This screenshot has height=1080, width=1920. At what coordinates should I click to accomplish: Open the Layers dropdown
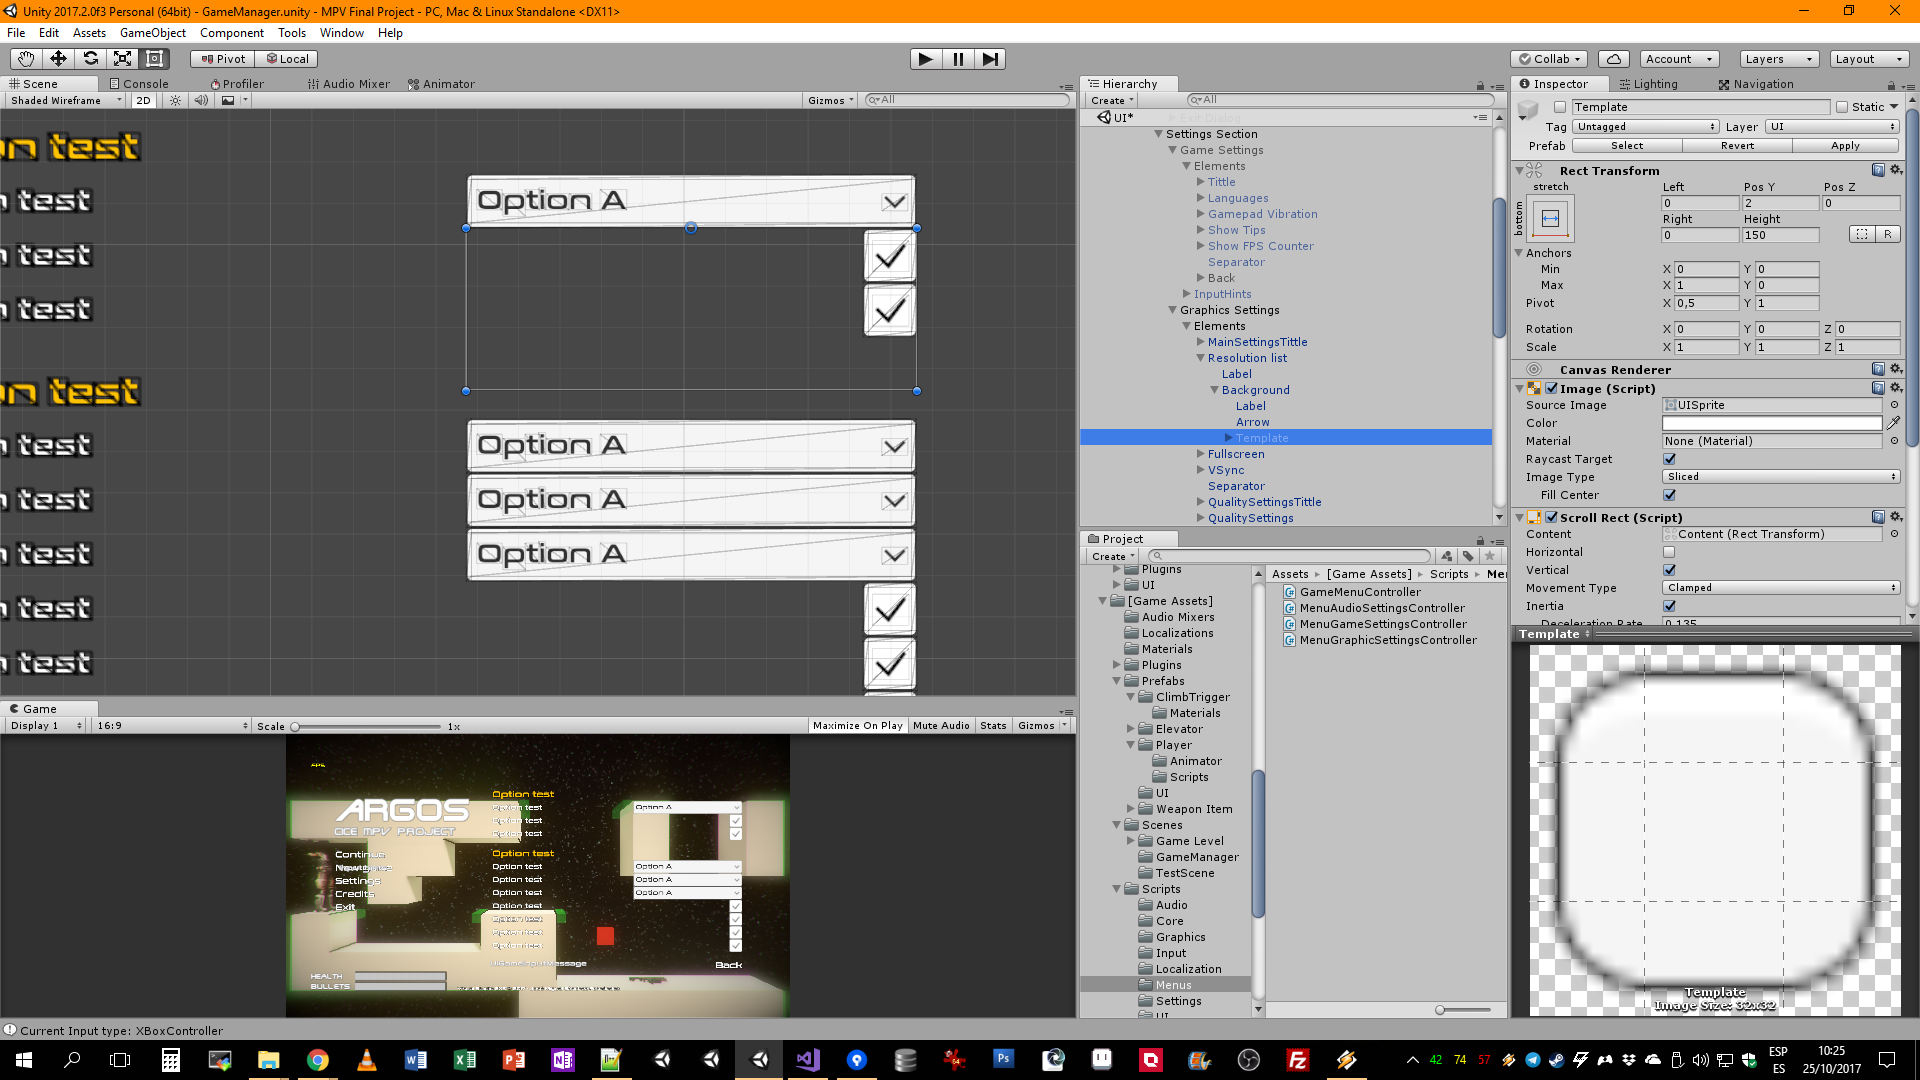pos(1778,59)
